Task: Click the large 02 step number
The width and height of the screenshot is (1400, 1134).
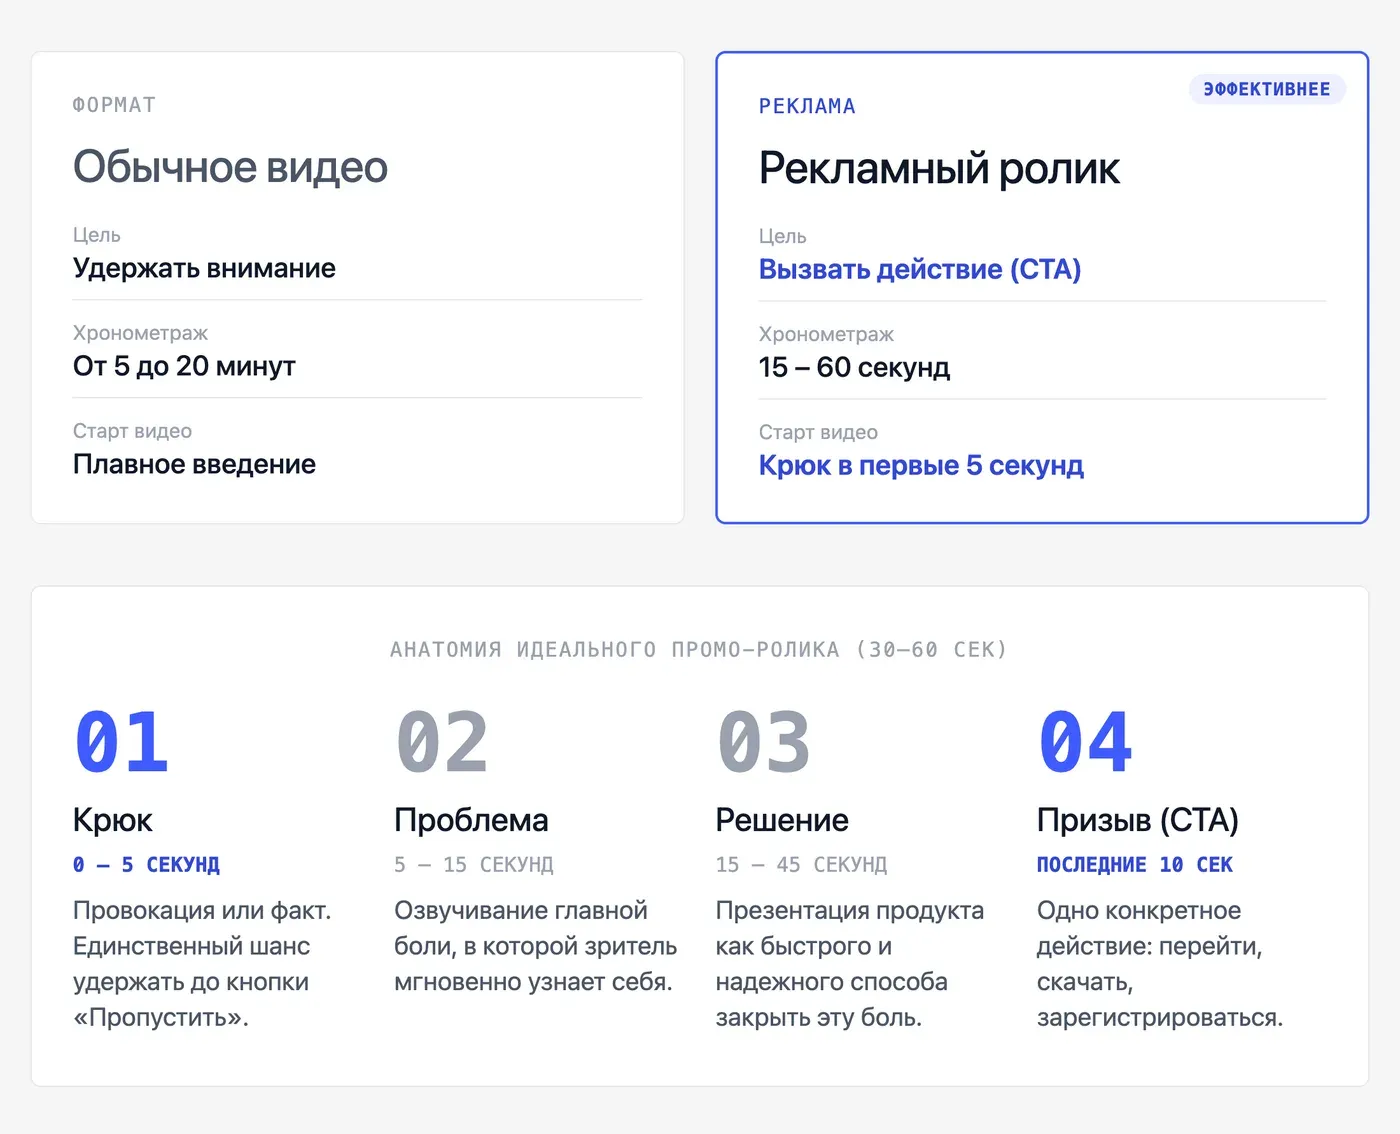Action: click(x=442, y=742)
